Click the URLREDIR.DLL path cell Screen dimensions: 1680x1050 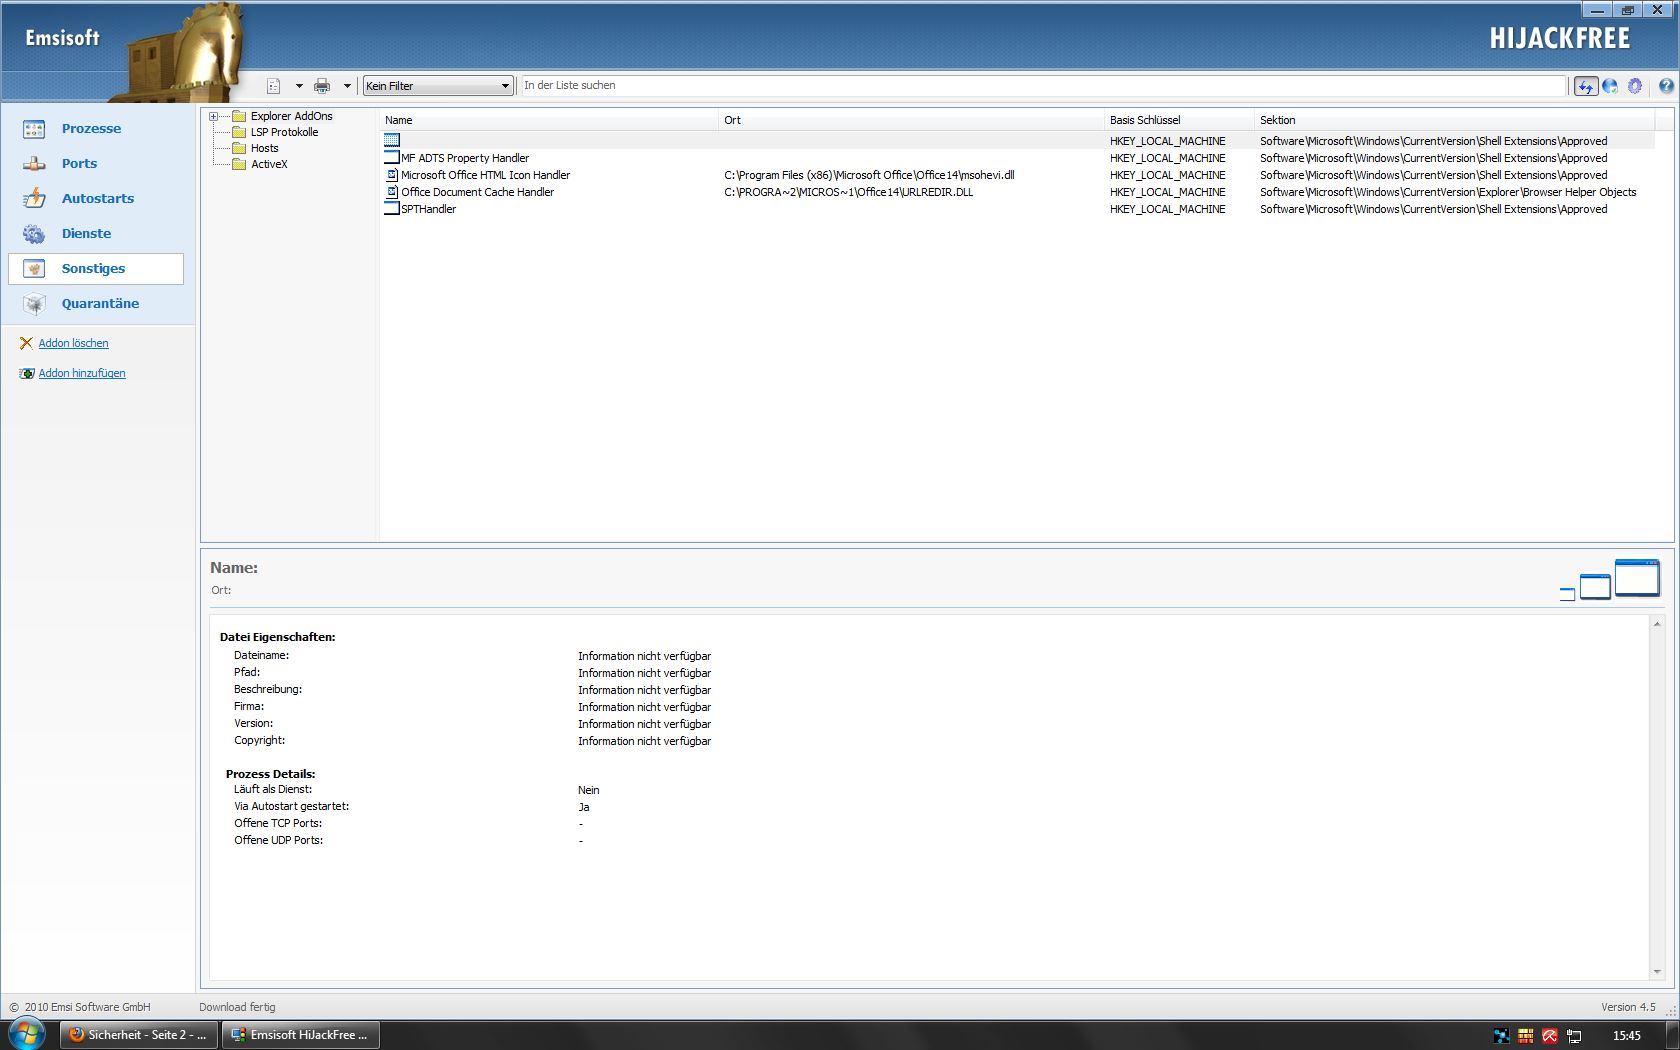(x=848, y=192)
